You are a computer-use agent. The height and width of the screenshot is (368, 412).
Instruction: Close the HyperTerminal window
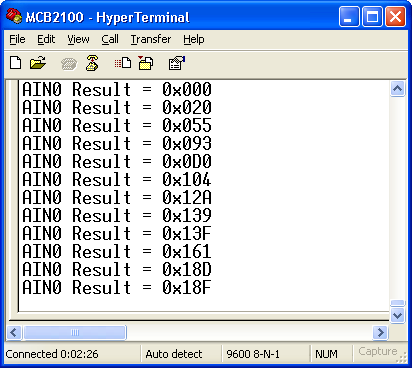click(395, 16)
